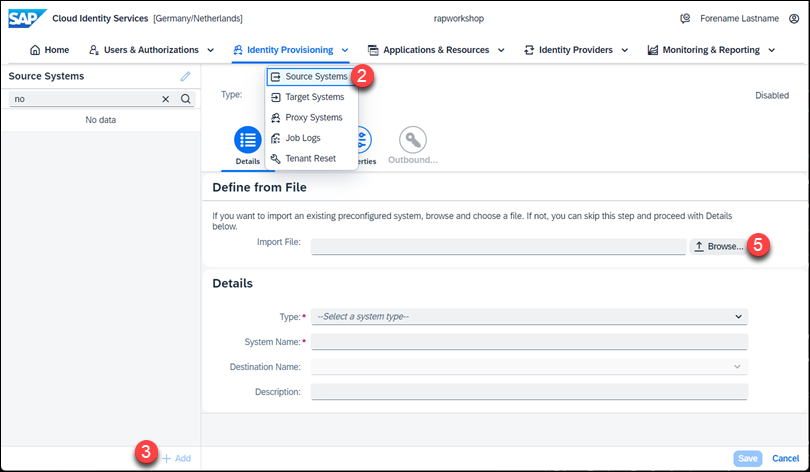Clear the search field with the X icon
Screen dimensions: 810x472
tap(165, 99)
